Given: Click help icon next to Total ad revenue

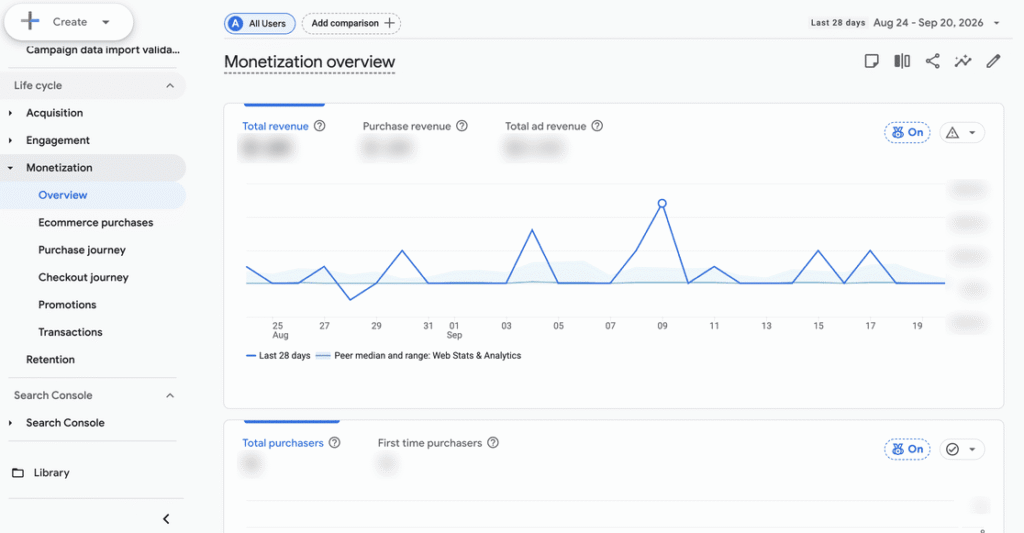Looking at the screenshot, I should pyautogui.click(x=597, y=126).
